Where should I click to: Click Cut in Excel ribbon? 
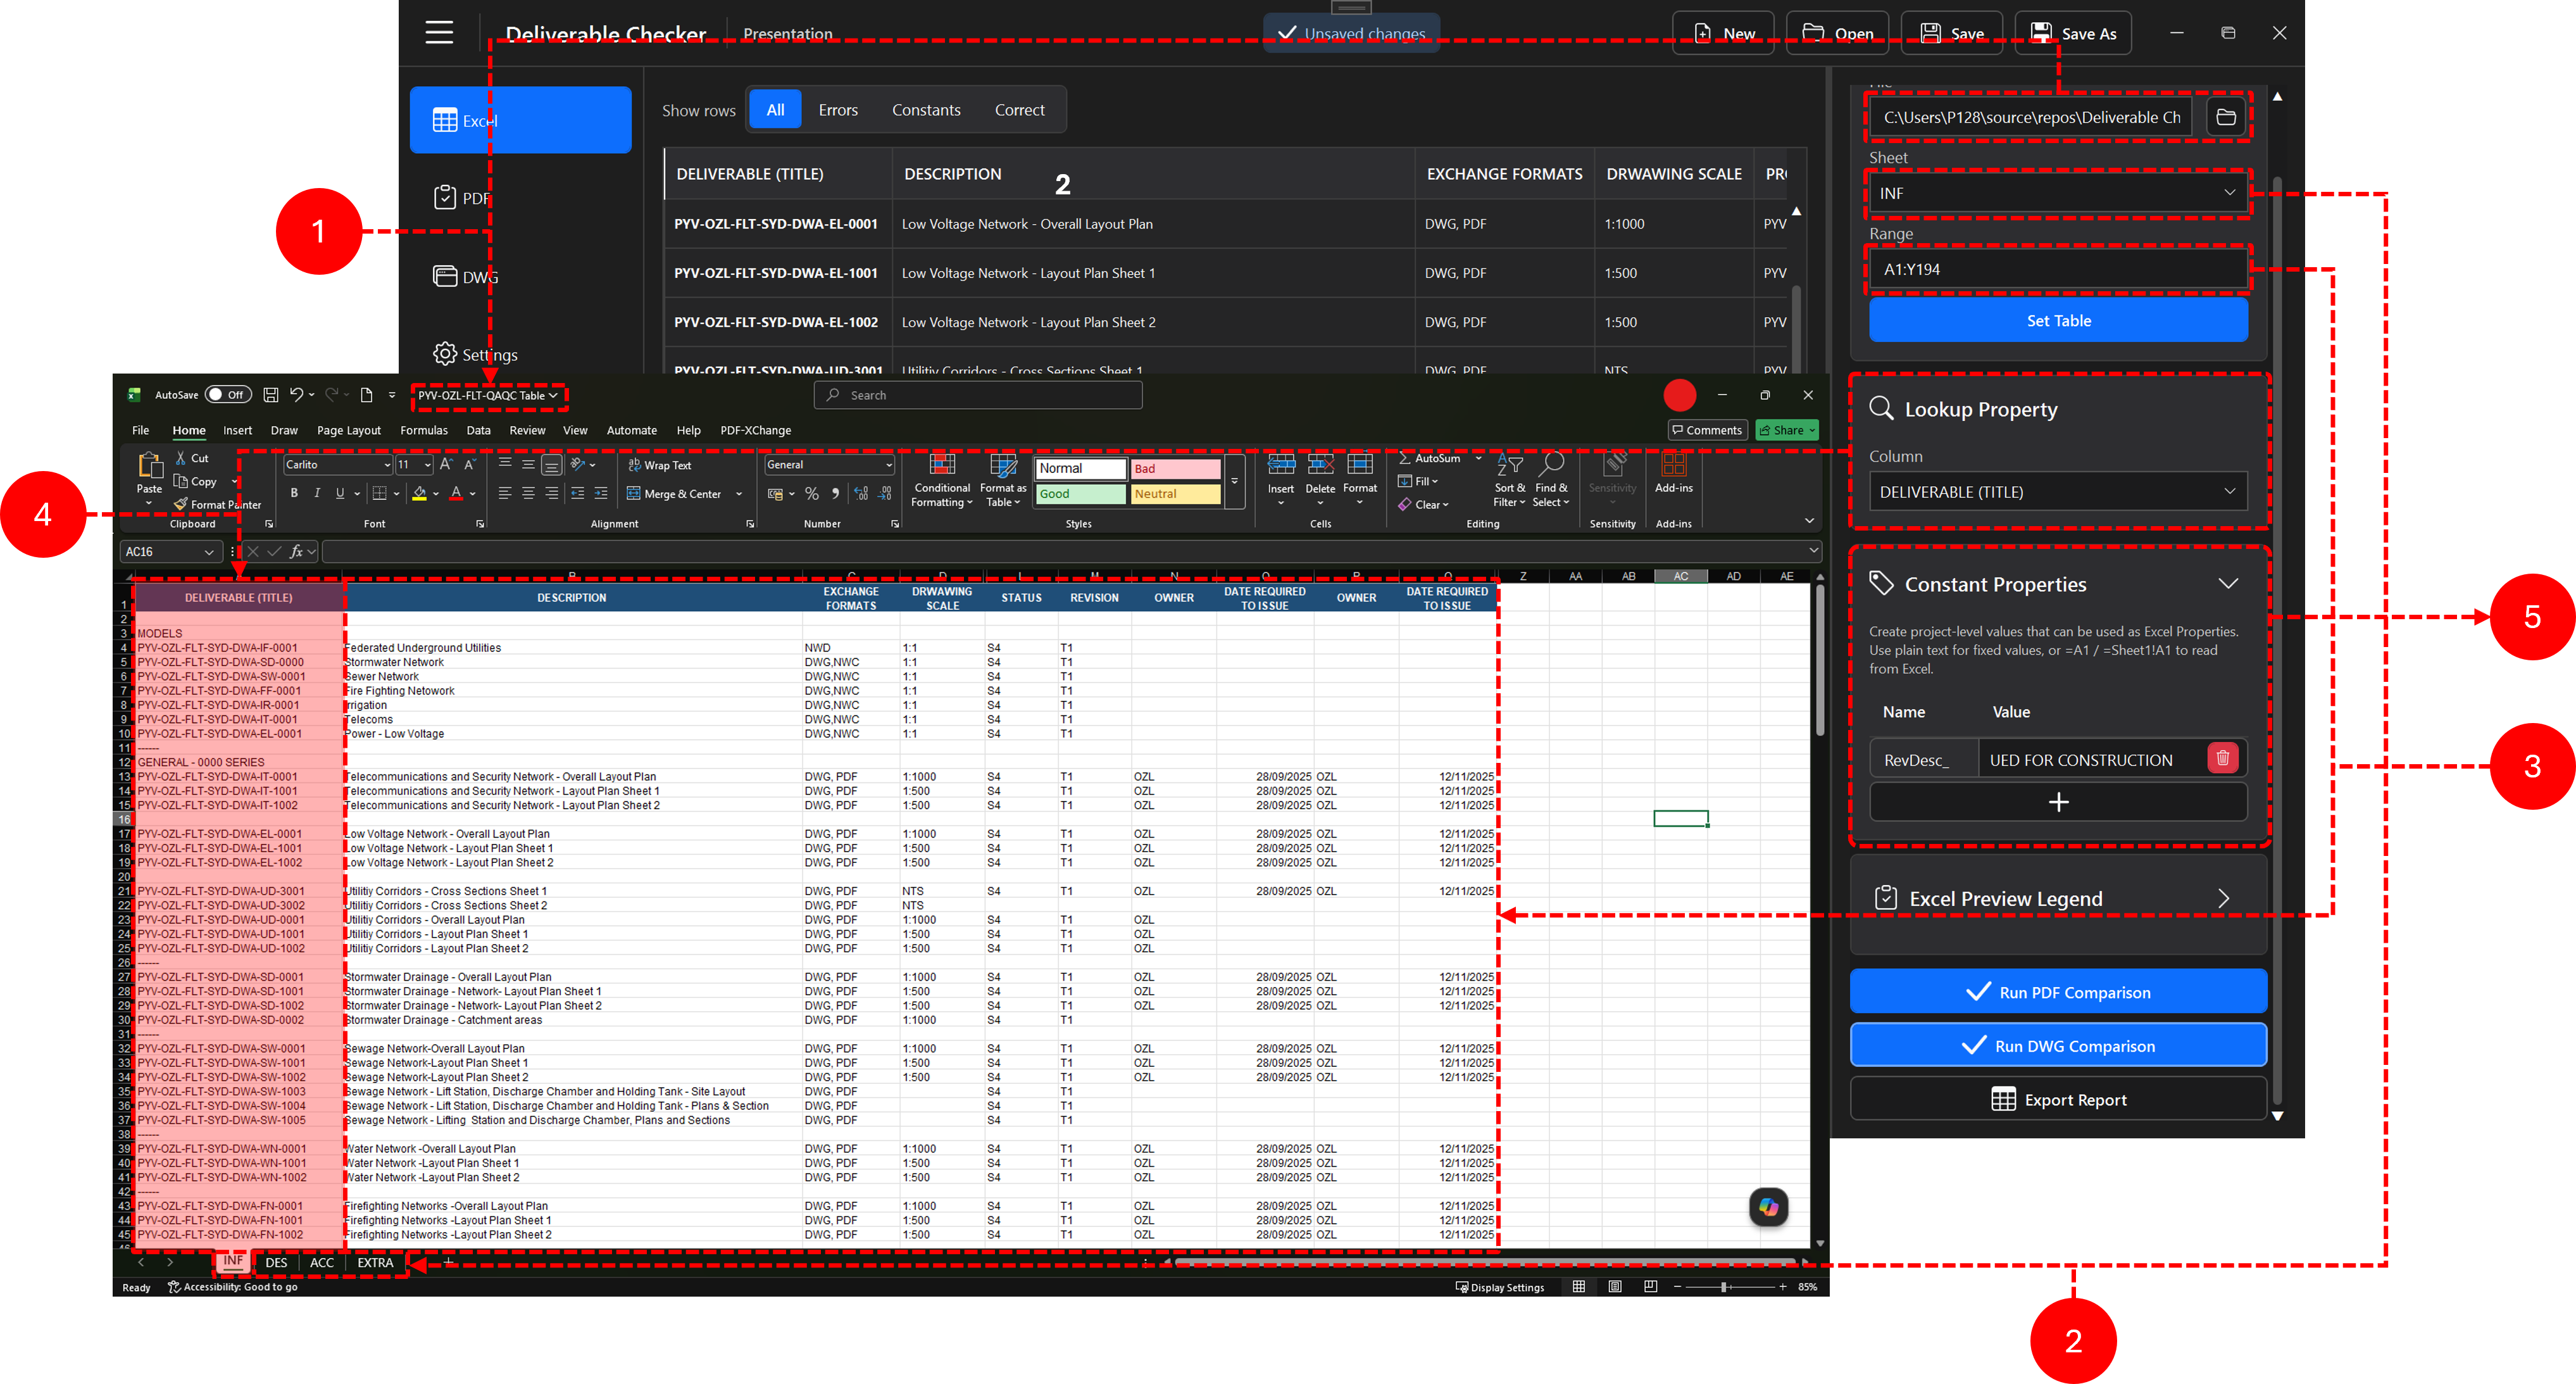click(x=192, y=458)
